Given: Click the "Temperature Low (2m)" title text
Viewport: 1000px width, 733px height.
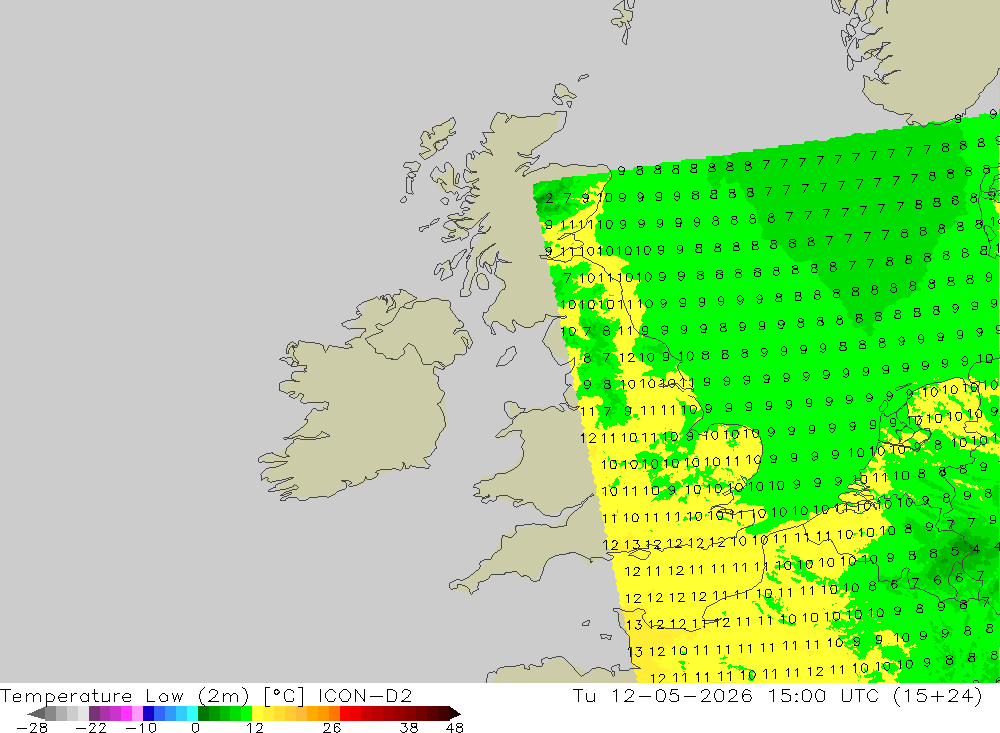Looking at the screenshot, I should [x=124, y=696].
